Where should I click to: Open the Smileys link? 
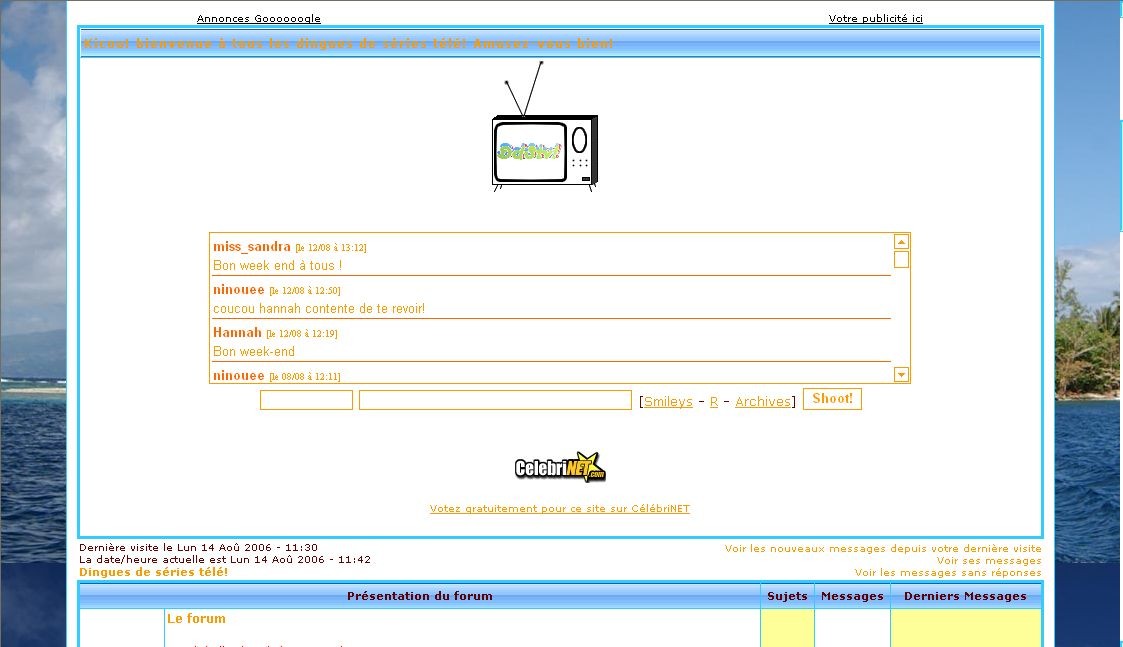coord(668,402)
